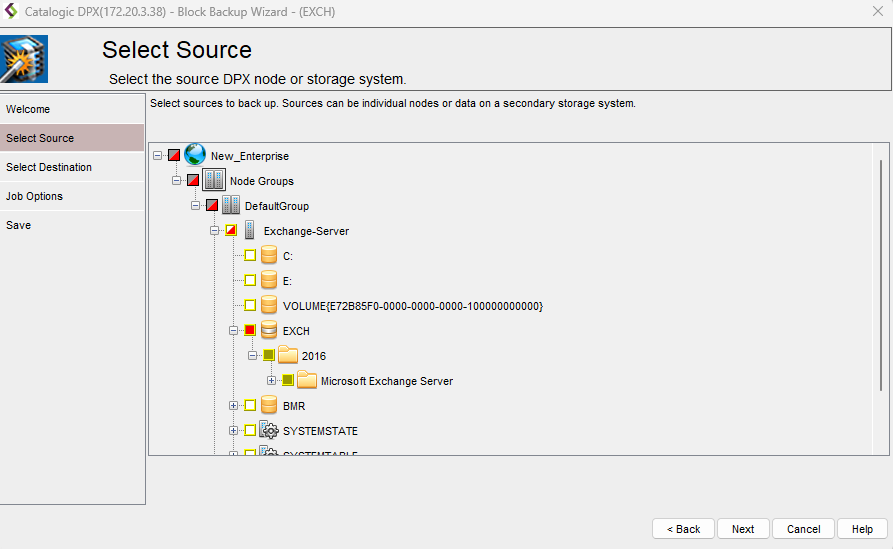Go to Select Destination step

49,167
